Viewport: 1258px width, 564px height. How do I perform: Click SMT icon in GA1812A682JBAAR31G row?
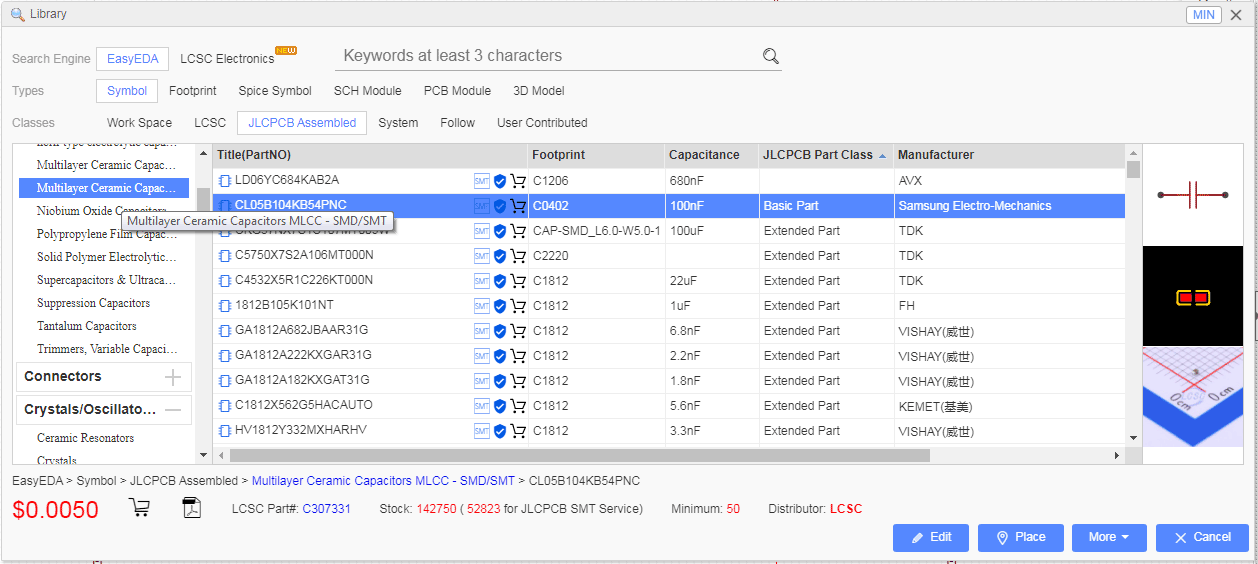click(x=482, y=331)
